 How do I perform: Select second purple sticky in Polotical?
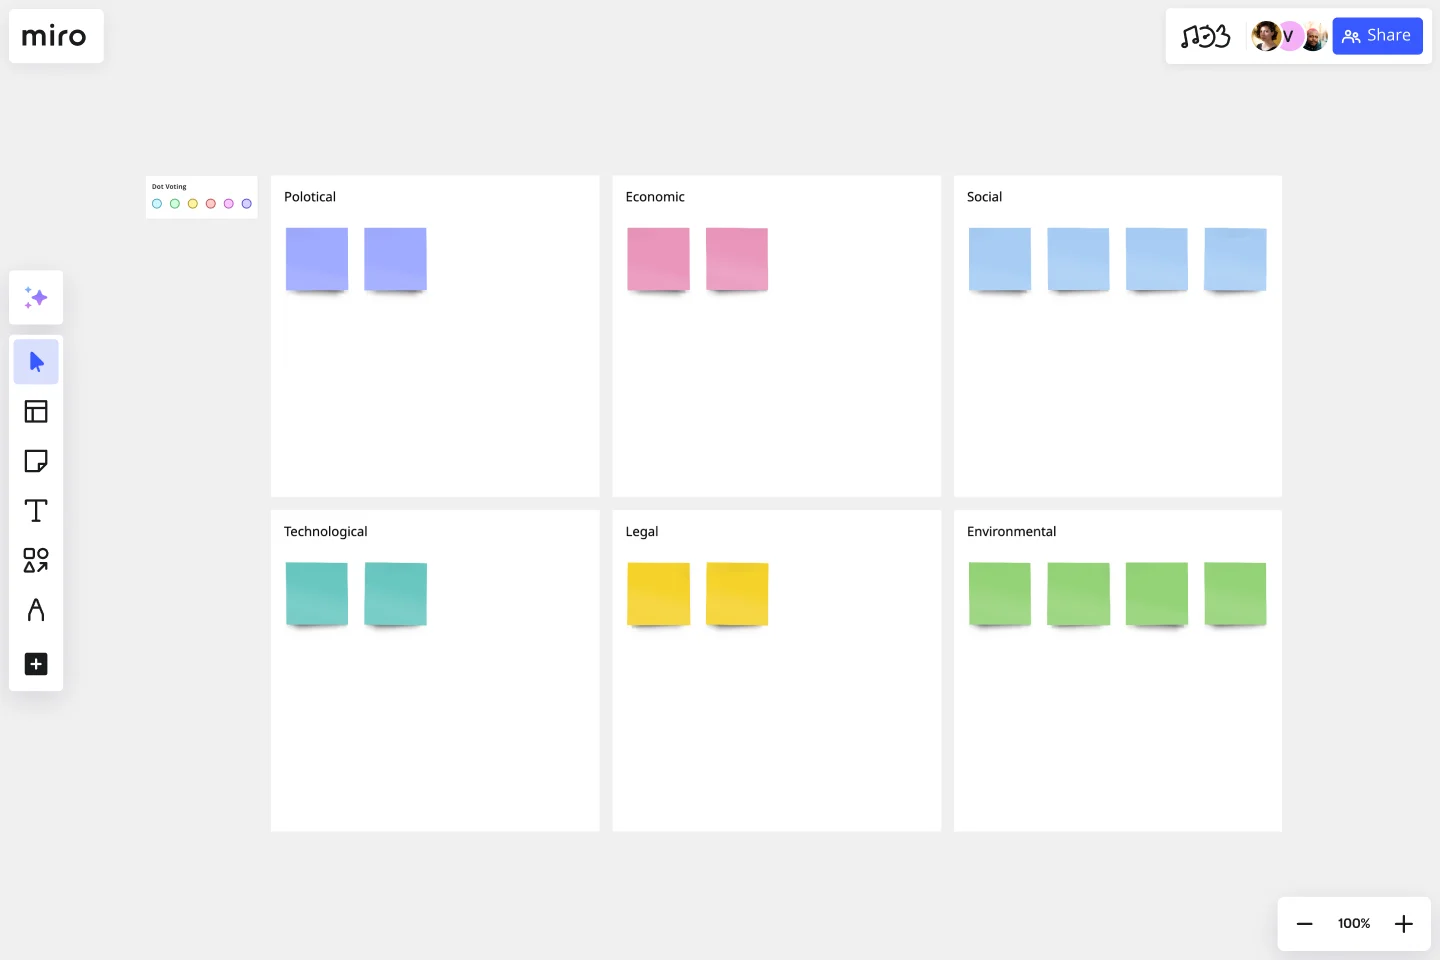point(395,259)
